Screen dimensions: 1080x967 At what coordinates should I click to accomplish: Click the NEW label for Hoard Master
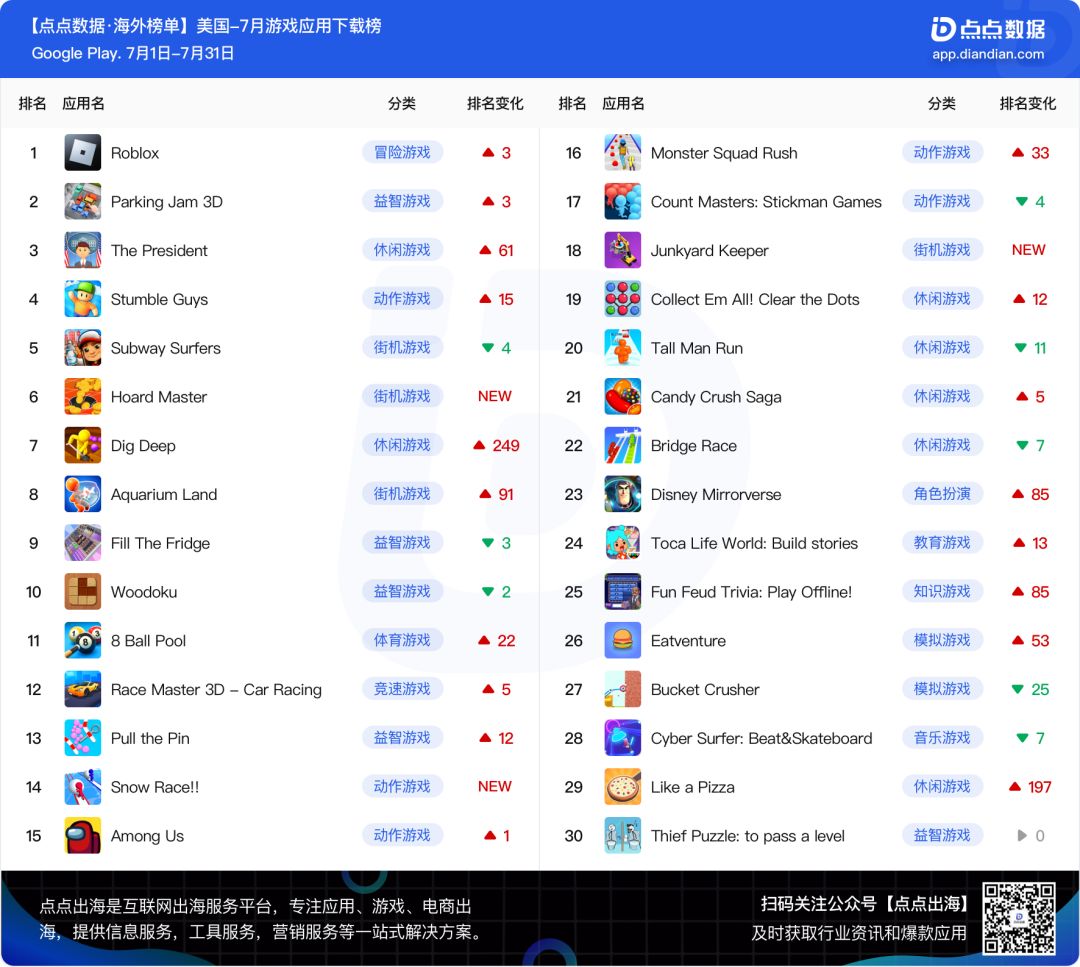point(495,397)
